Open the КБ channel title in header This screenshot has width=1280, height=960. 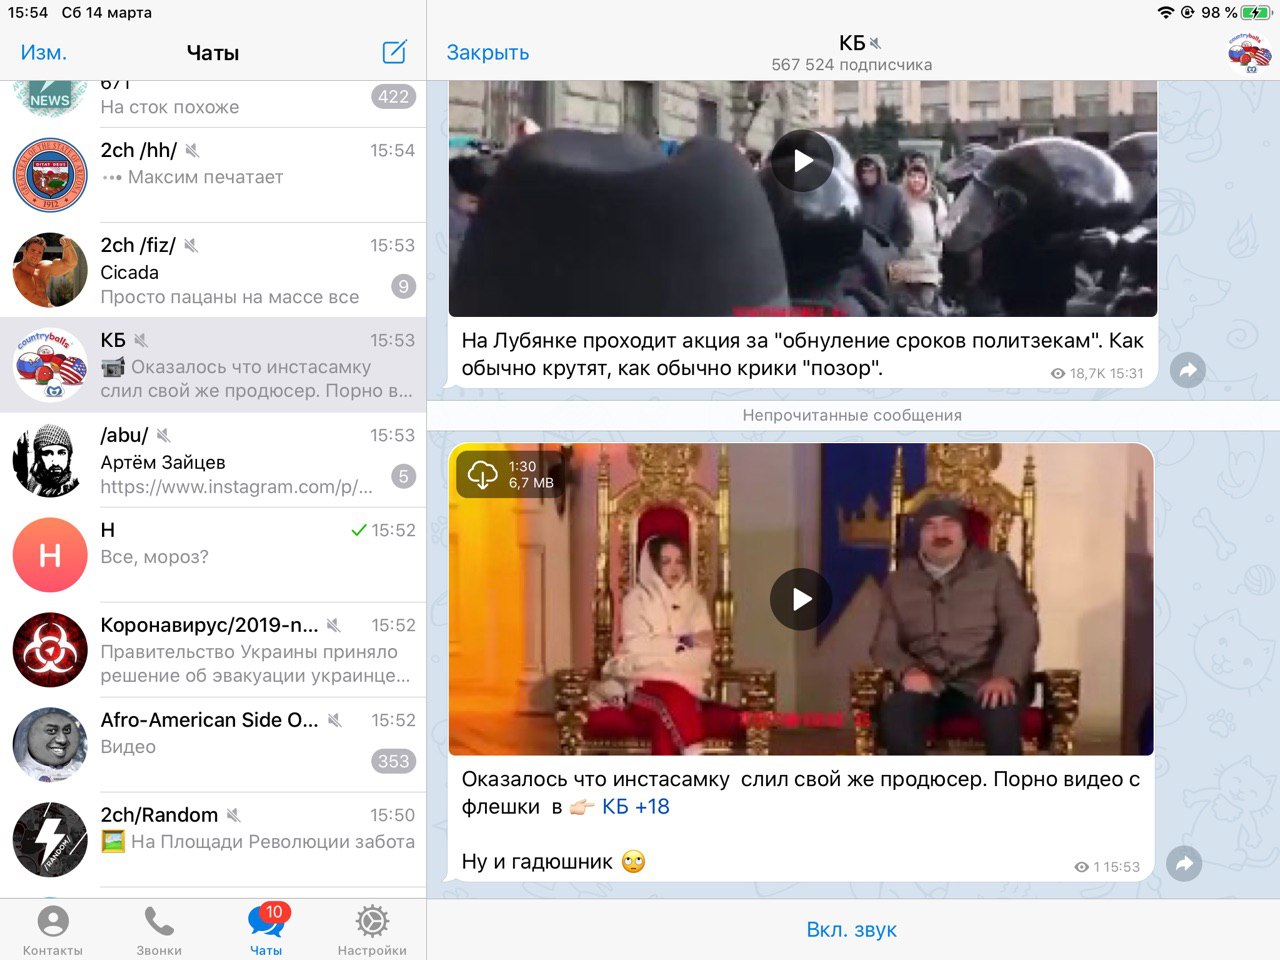click(x=852, y=43)
